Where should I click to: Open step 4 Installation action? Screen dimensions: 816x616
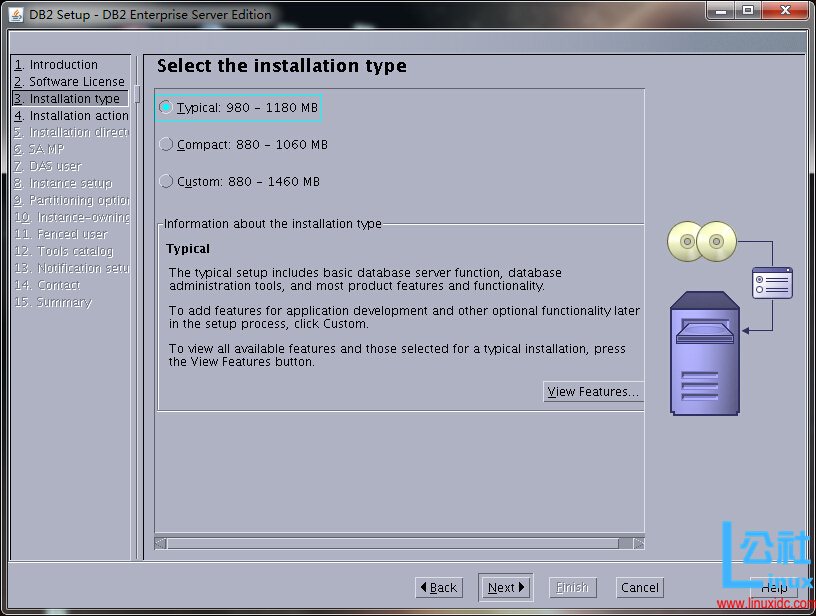point(71,116)
